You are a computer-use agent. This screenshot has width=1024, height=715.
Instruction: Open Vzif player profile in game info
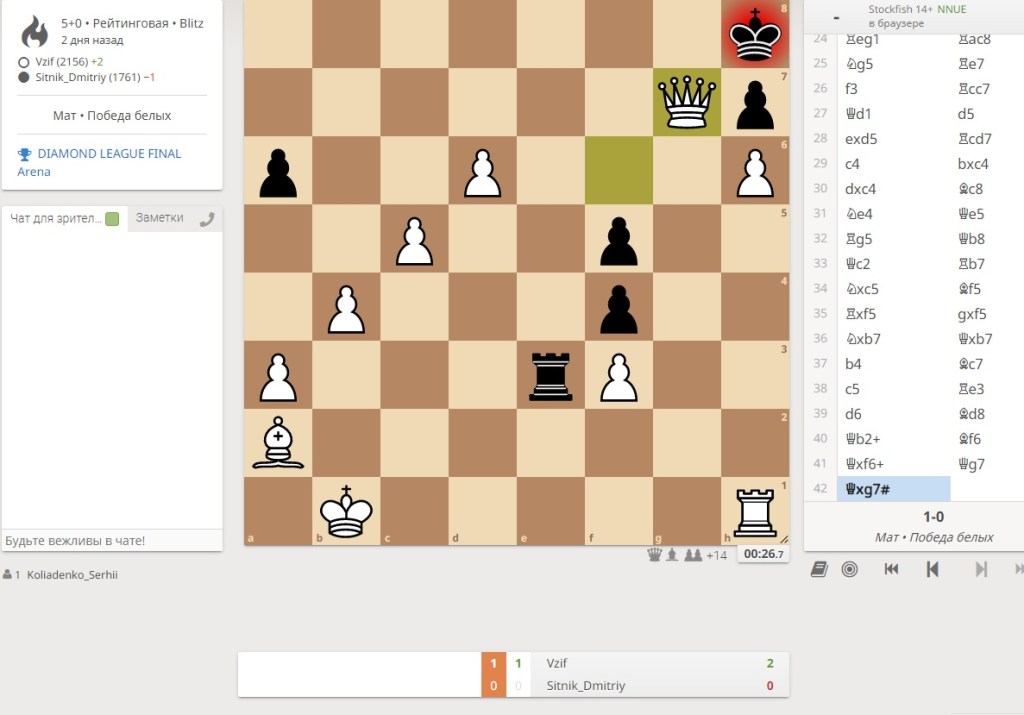[x=52, y=62]
